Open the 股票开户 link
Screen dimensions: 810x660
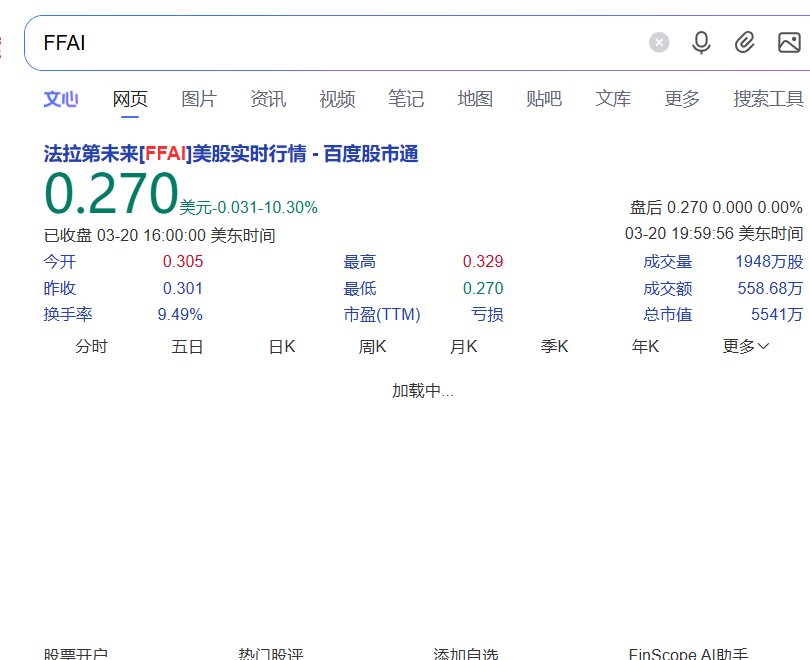coord(76,654)
